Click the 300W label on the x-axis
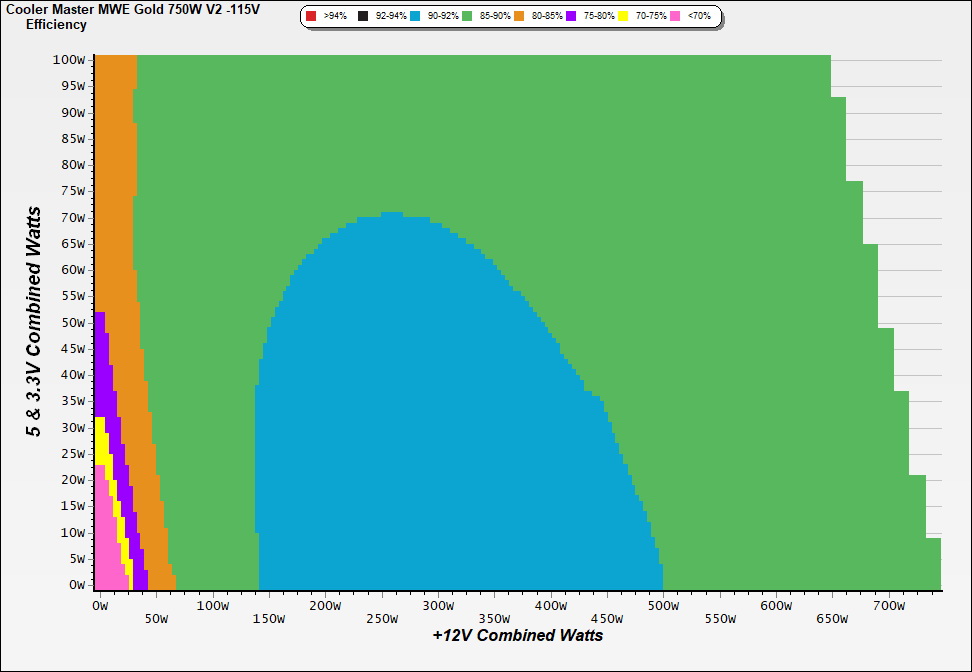 click(438, 606)
